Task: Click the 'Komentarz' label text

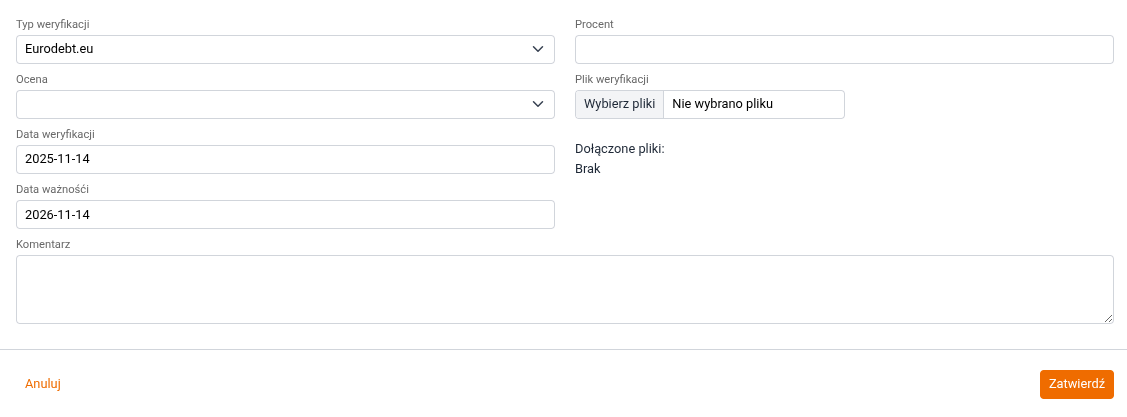Action: 43,244
